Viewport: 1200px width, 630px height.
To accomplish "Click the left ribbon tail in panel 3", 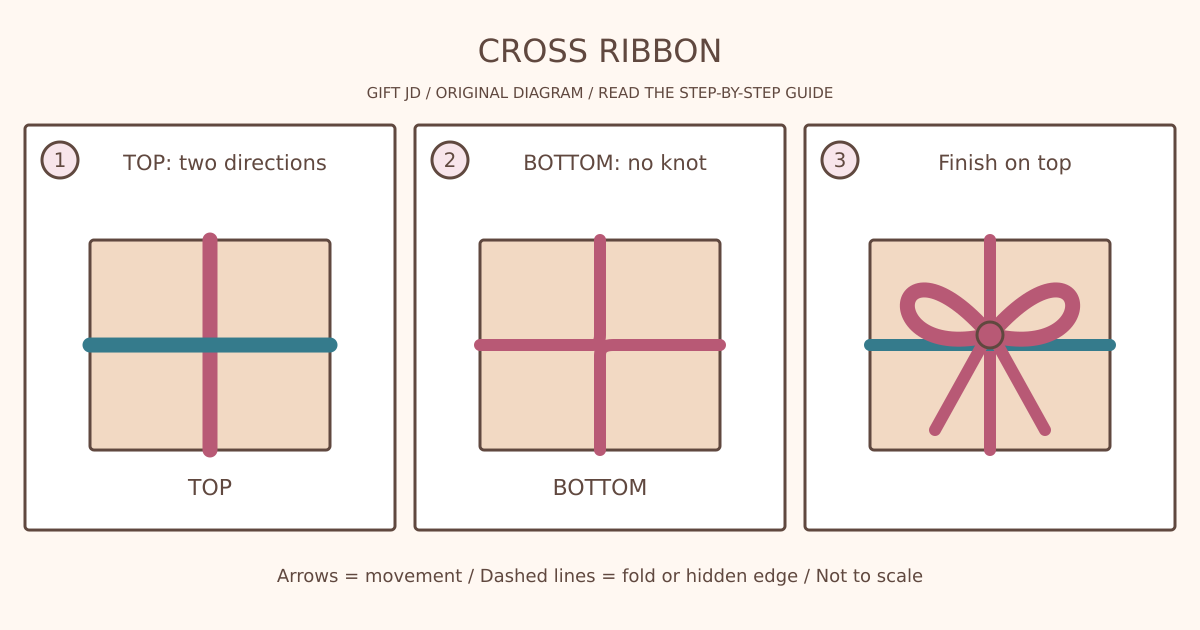I will [960, 385].
